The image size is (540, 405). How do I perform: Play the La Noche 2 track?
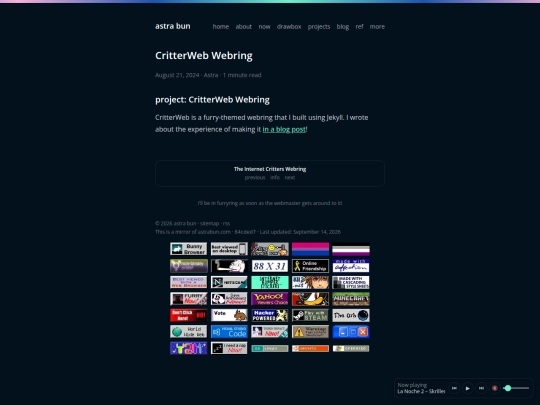tap(467, 388)
